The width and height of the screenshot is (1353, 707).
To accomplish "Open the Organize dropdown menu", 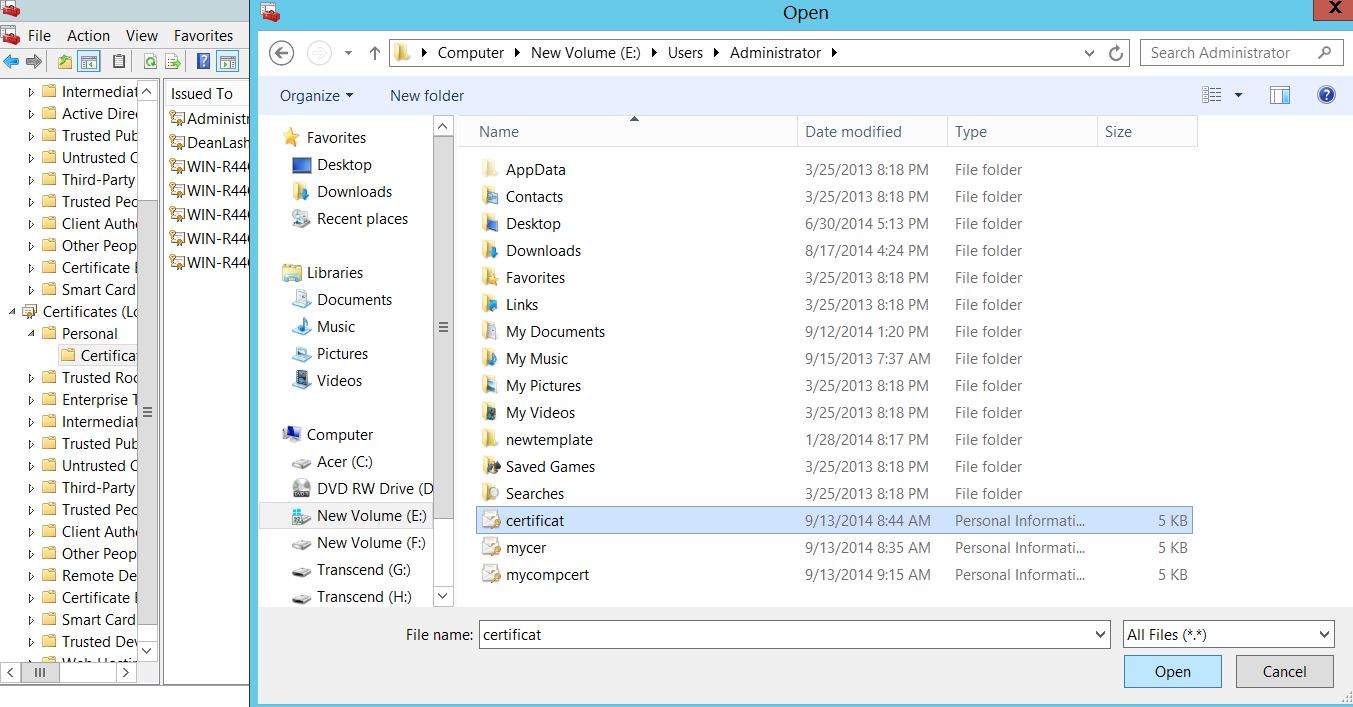I will pos(316,95).
